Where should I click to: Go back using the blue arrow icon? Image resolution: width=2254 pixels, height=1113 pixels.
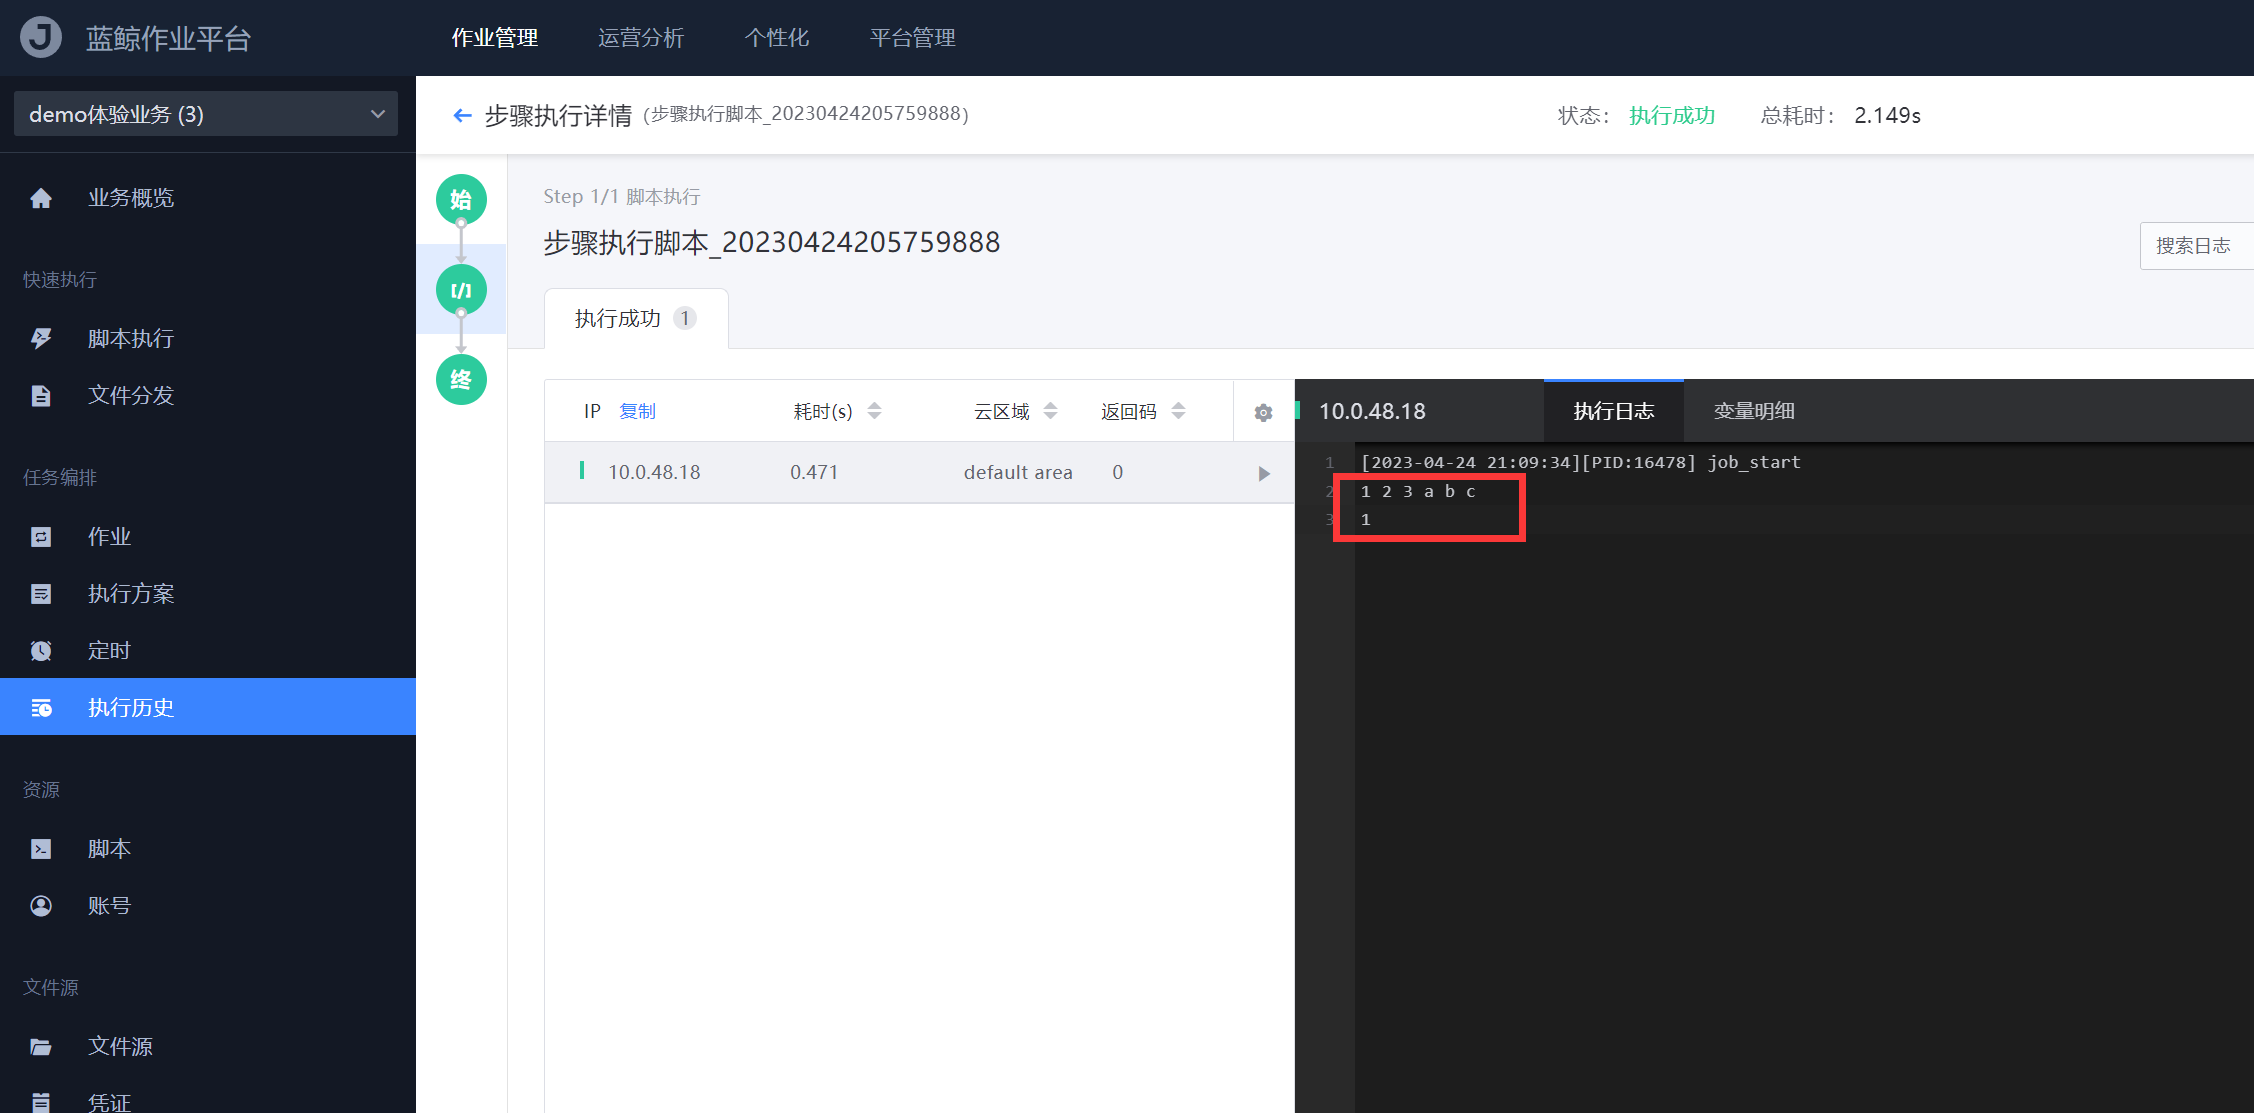462,115
